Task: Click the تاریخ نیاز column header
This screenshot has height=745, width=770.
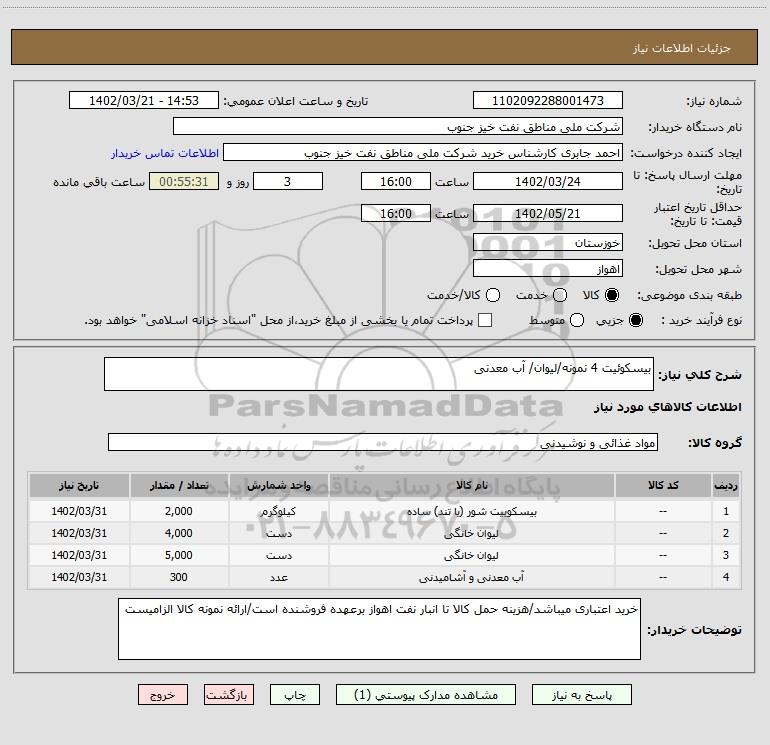Action: [x=79, y=485]
